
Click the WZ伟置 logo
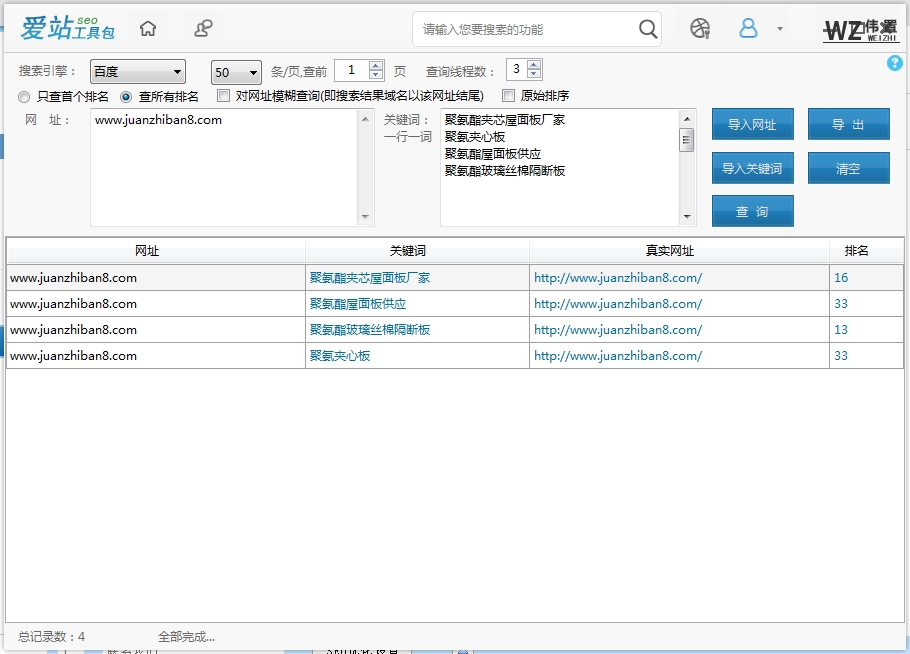point(860,29)
